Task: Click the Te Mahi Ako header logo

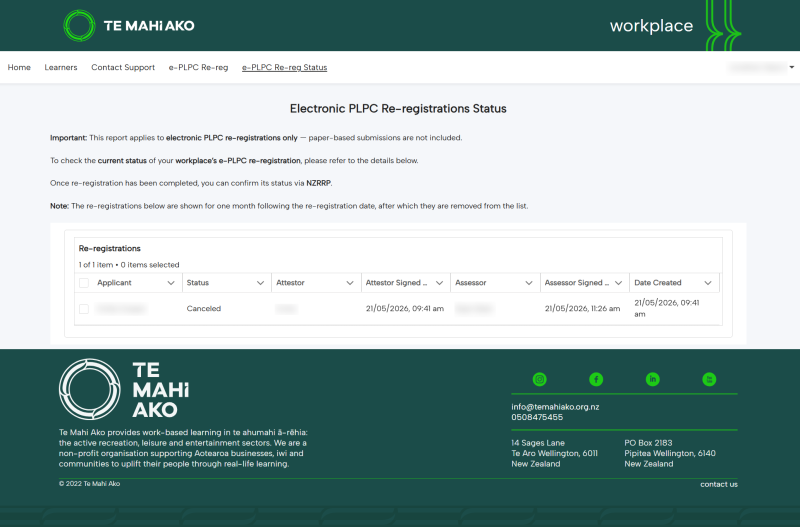Action: 129,26
